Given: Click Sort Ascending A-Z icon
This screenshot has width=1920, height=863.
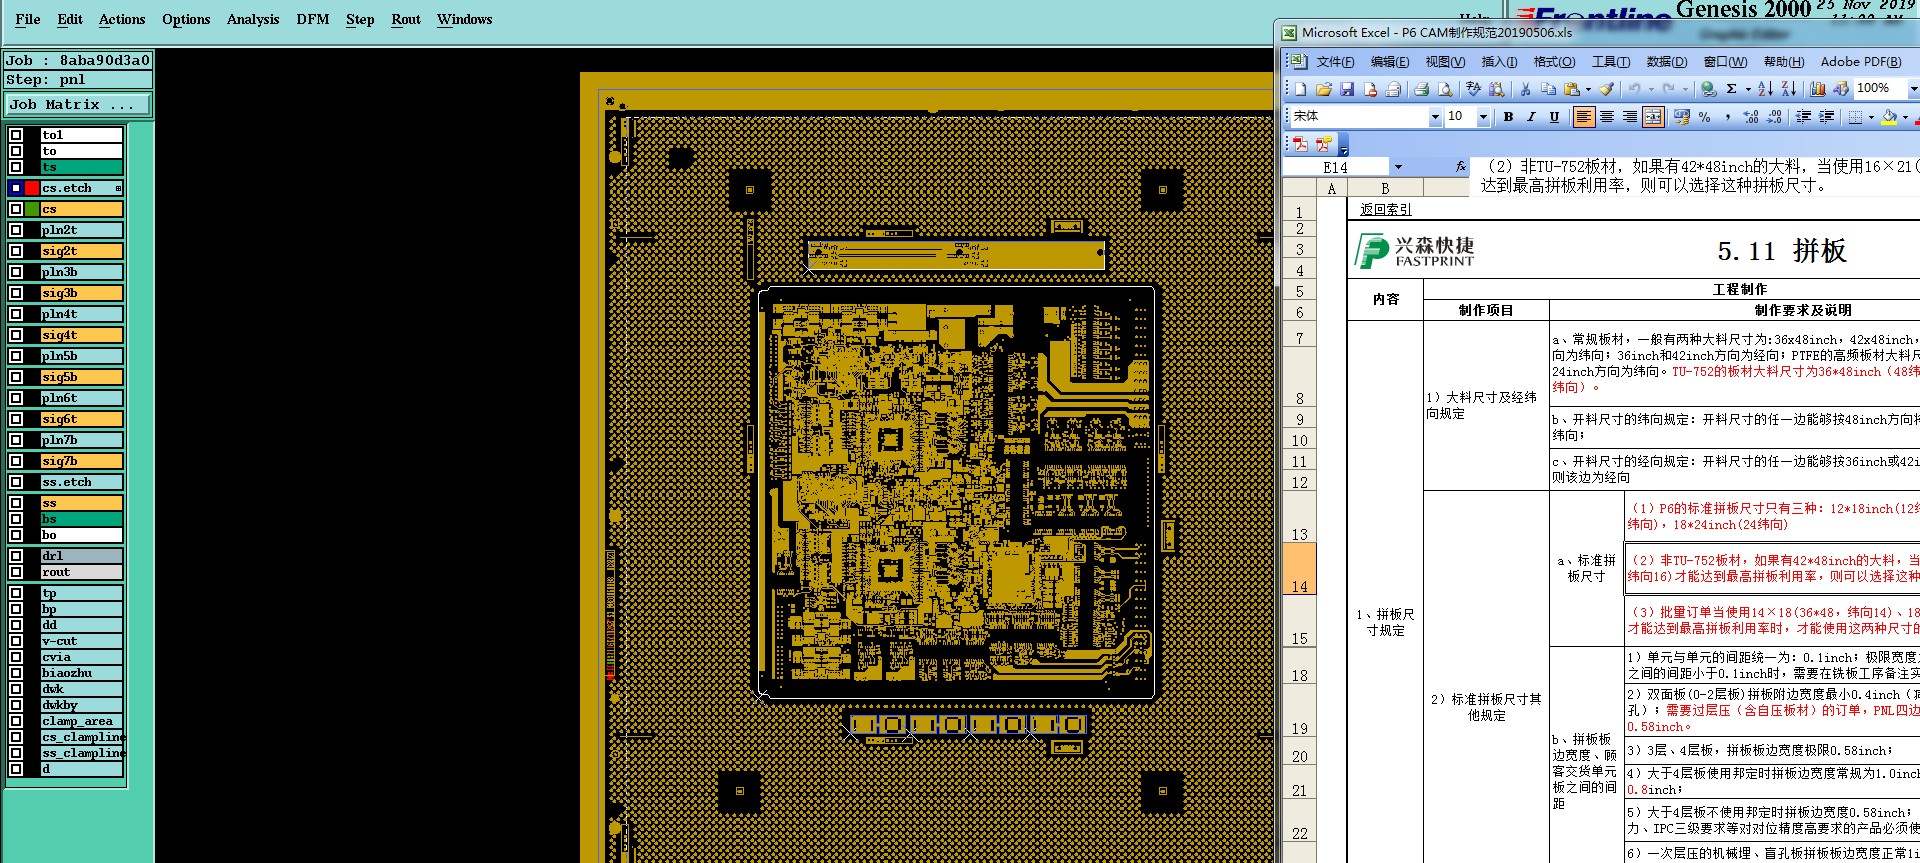Looking at the screenshot, I should coord(1766,89).
